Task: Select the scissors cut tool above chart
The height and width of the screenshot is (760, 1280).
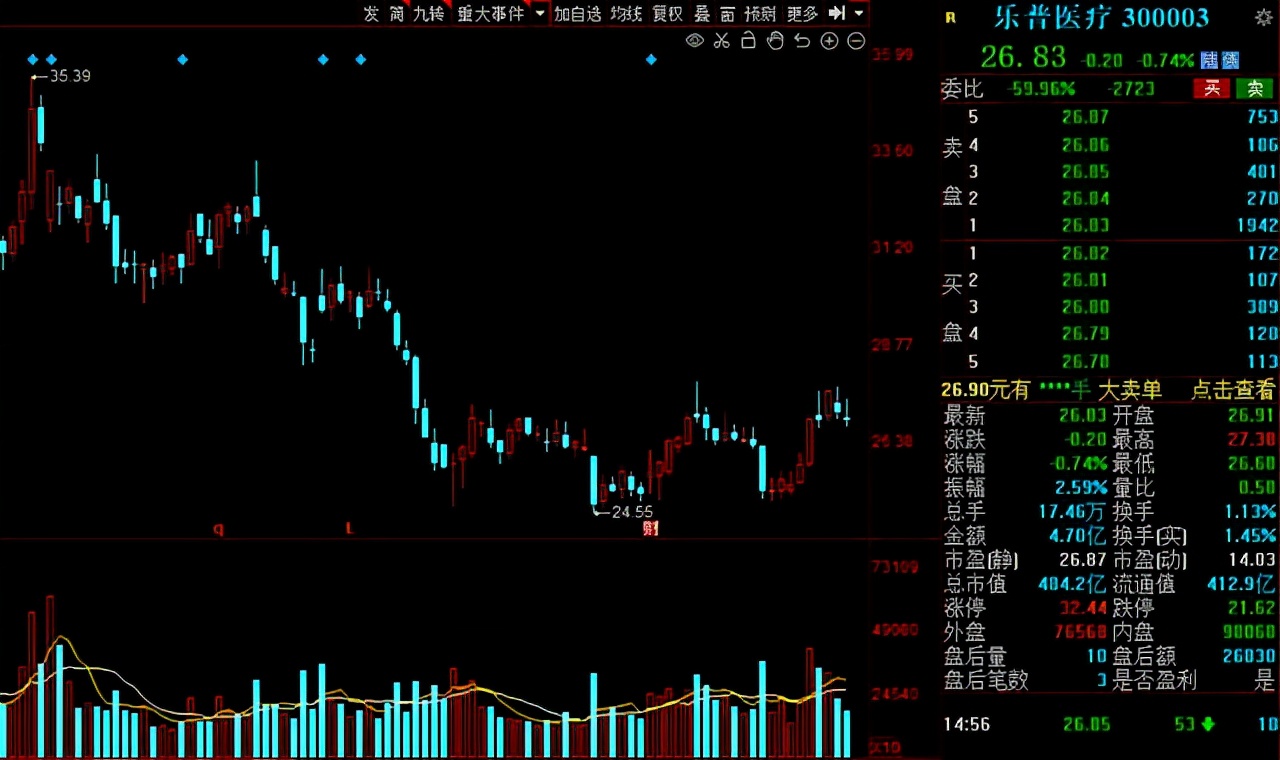Action: point(721,41)
